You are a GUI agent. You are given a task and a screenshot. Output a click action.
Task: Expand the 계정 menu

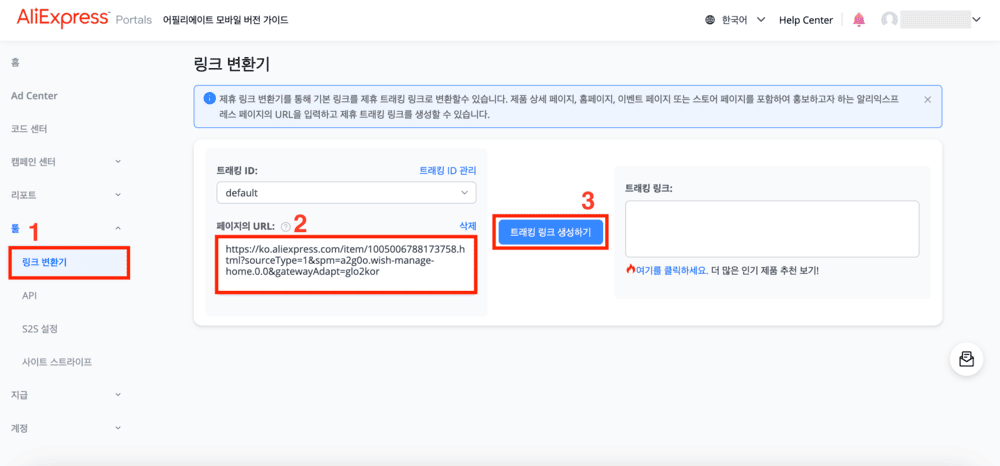(x=118, y=428)
